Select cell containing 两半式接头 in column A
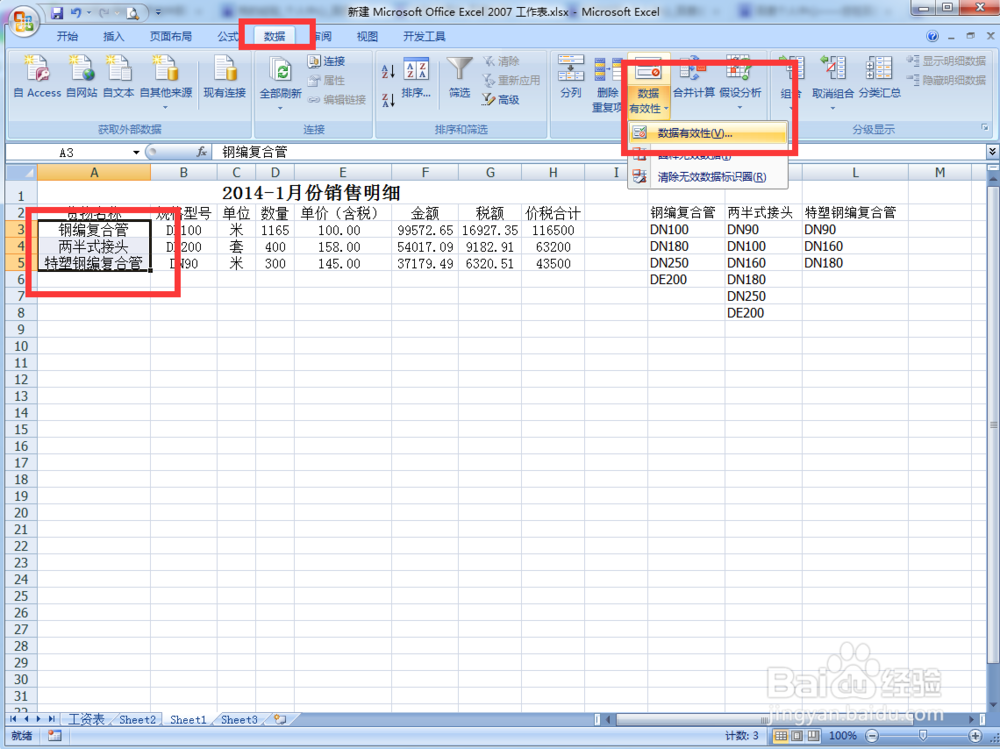Viewport: 1000px width, 749px height. [94, 247]
